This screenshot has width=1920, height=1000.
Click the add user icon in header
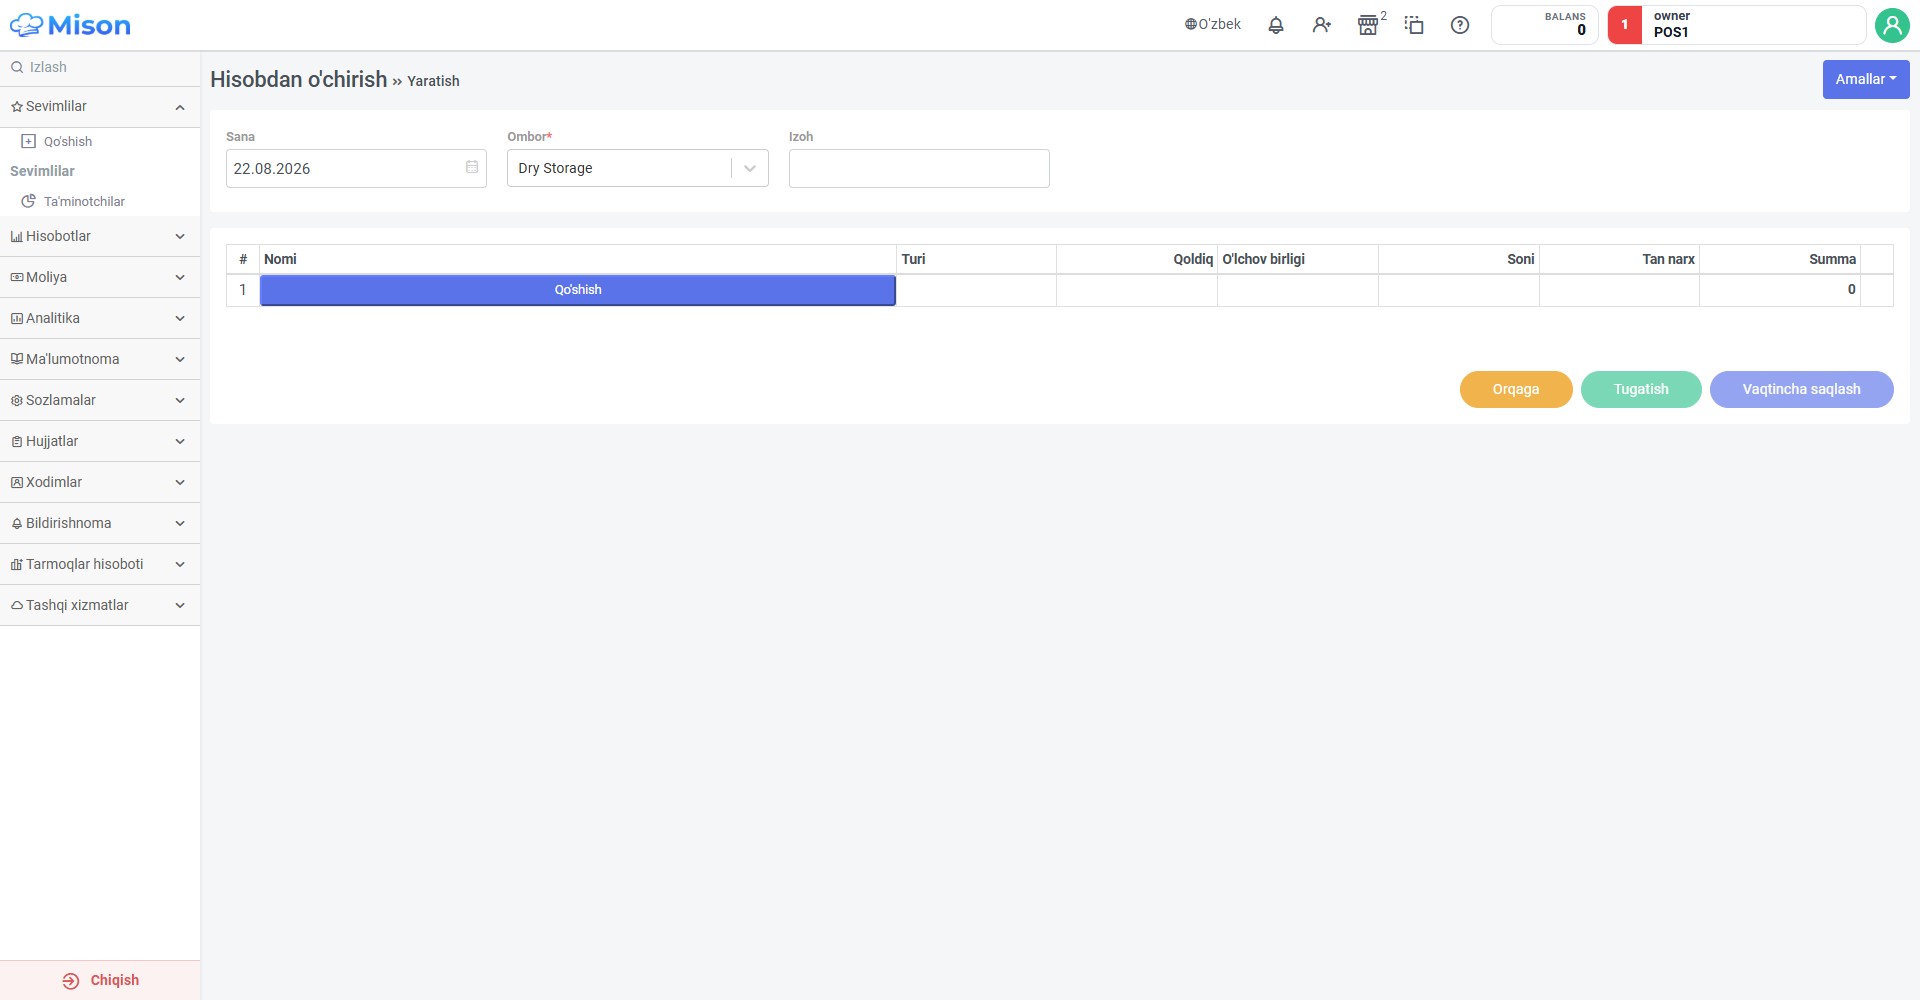1322,25
